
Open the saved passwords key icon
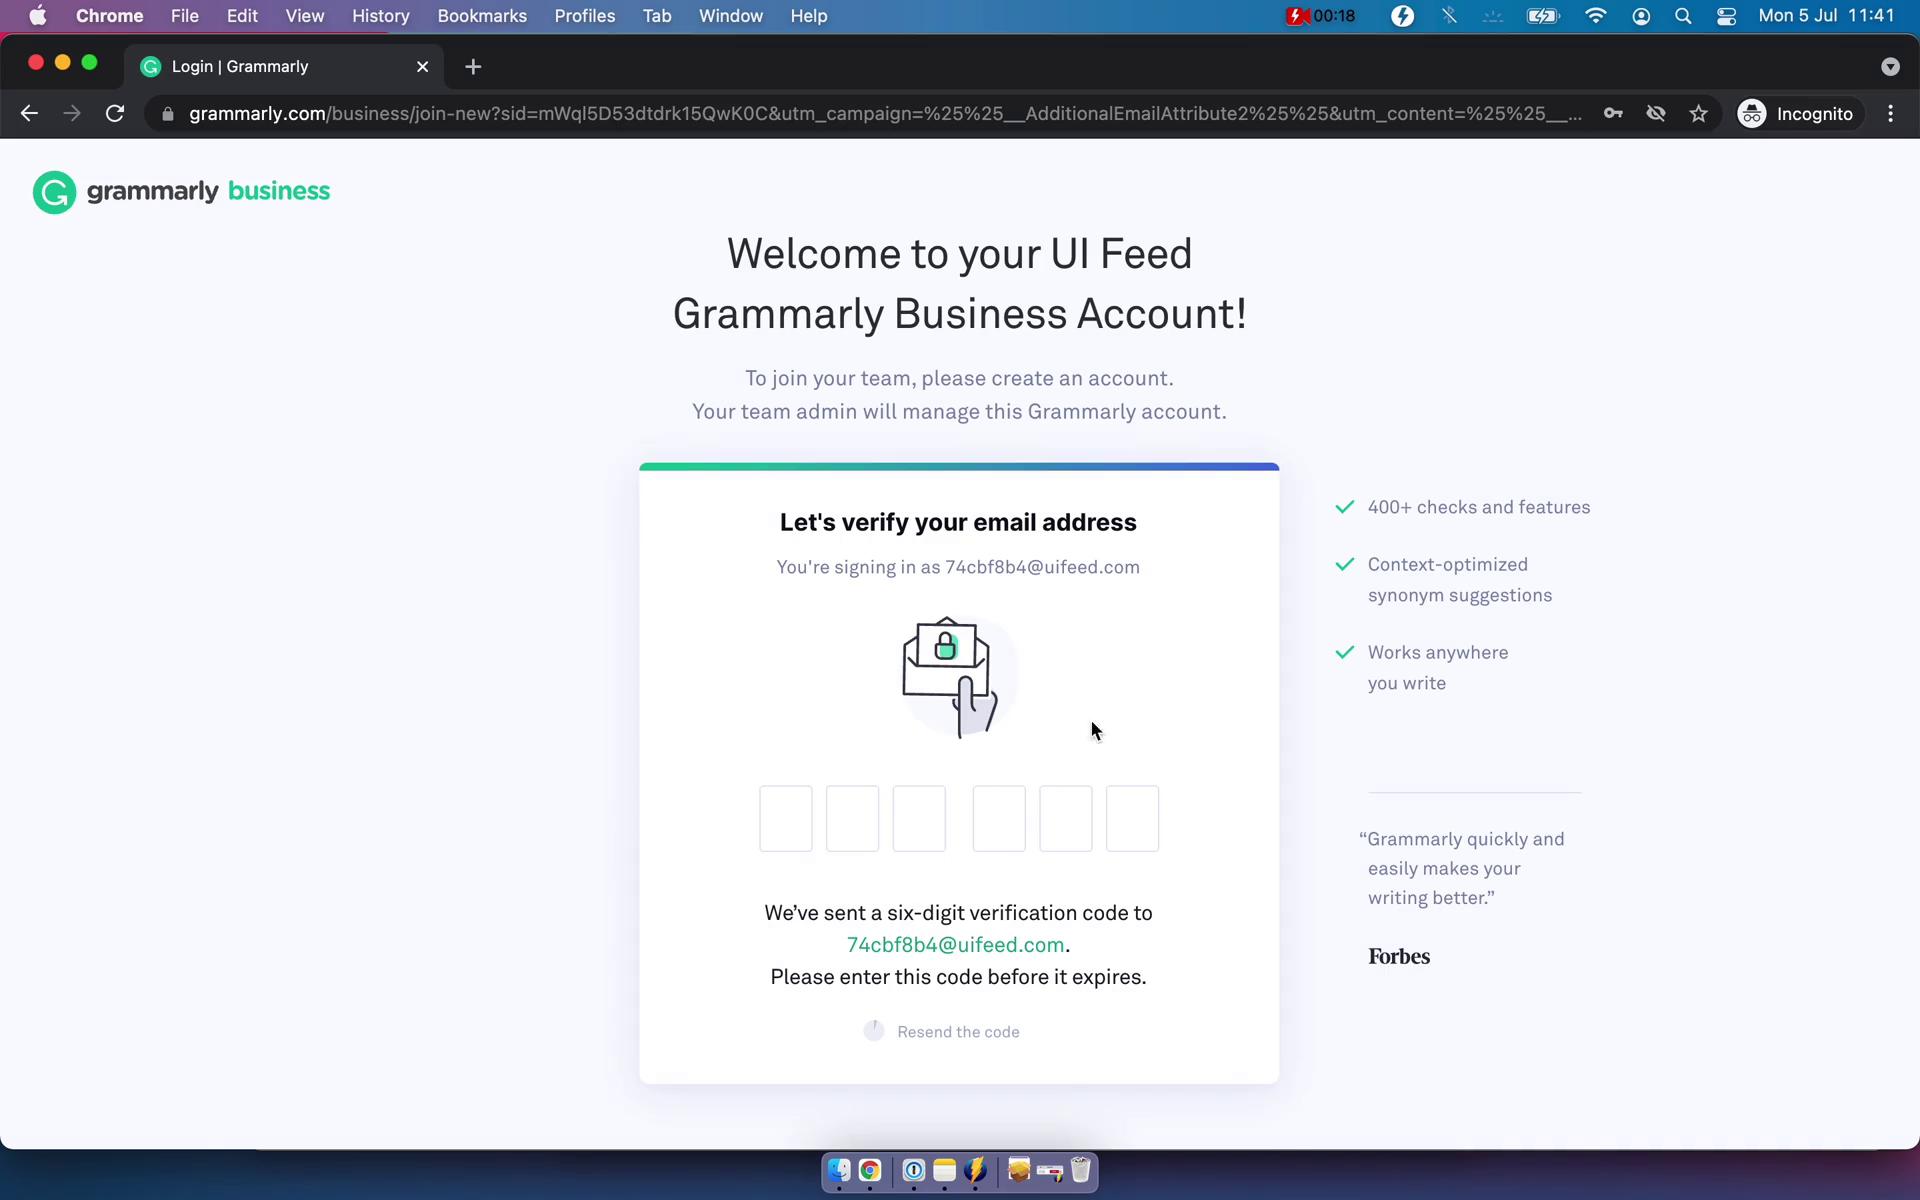click(x=1613, y=114)
